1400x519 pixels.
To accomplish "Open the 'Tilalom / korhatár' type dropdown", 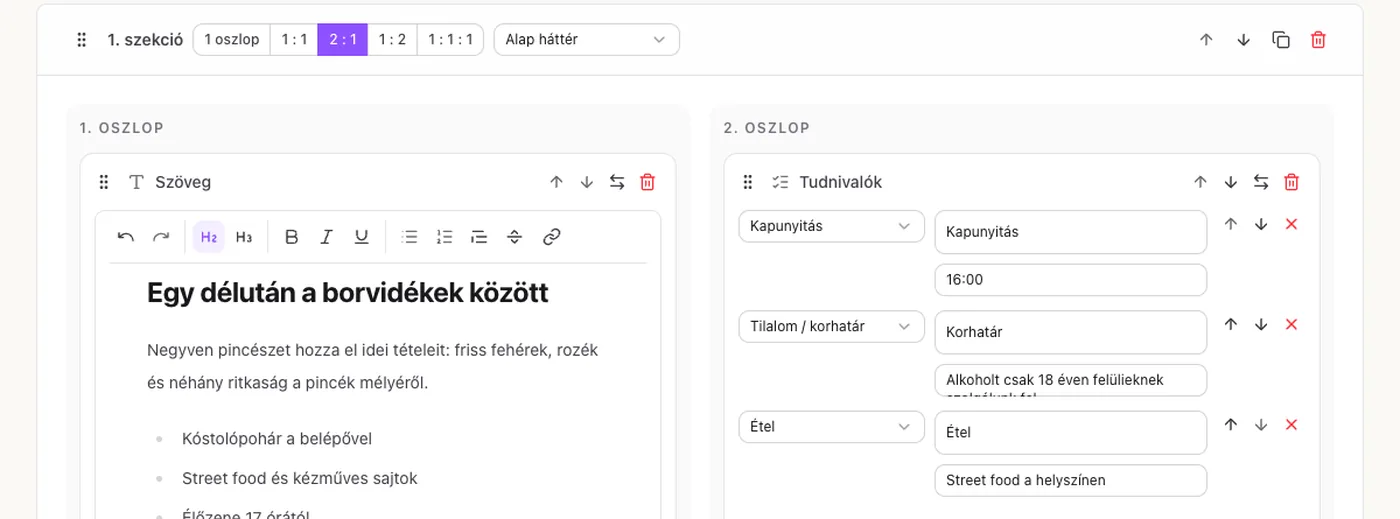I will click(831, 326).
